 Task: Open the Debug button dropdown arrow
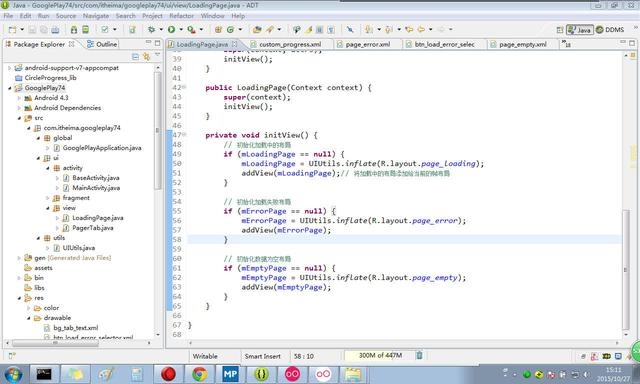[x=161, y=29]
